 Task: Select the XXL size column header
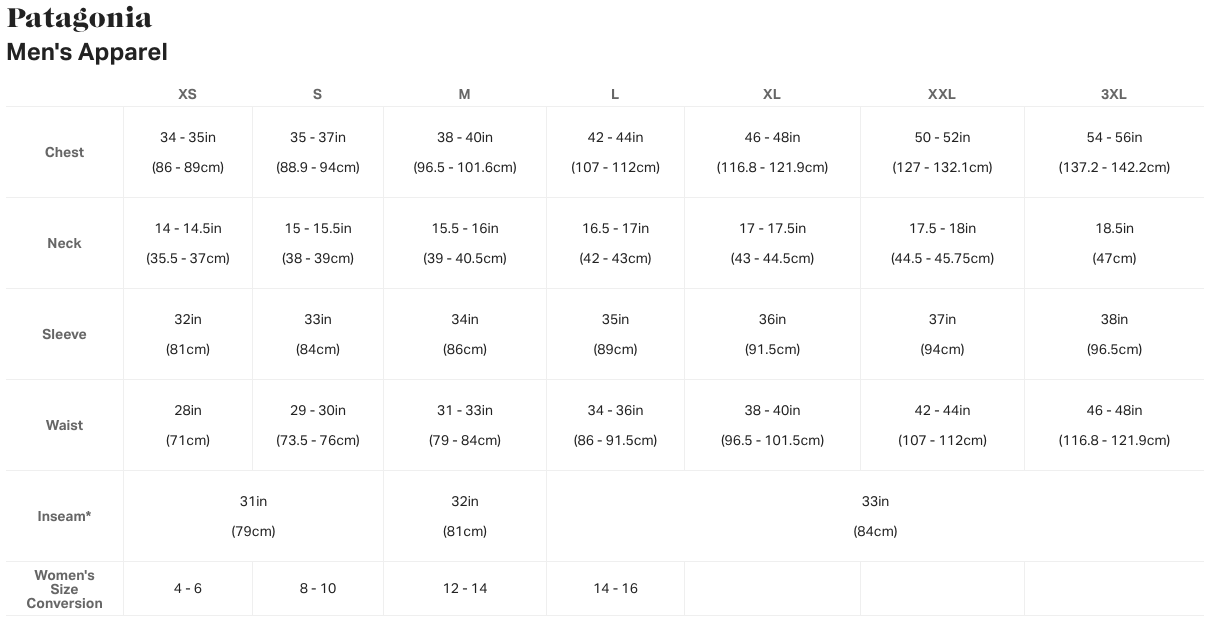941,94
